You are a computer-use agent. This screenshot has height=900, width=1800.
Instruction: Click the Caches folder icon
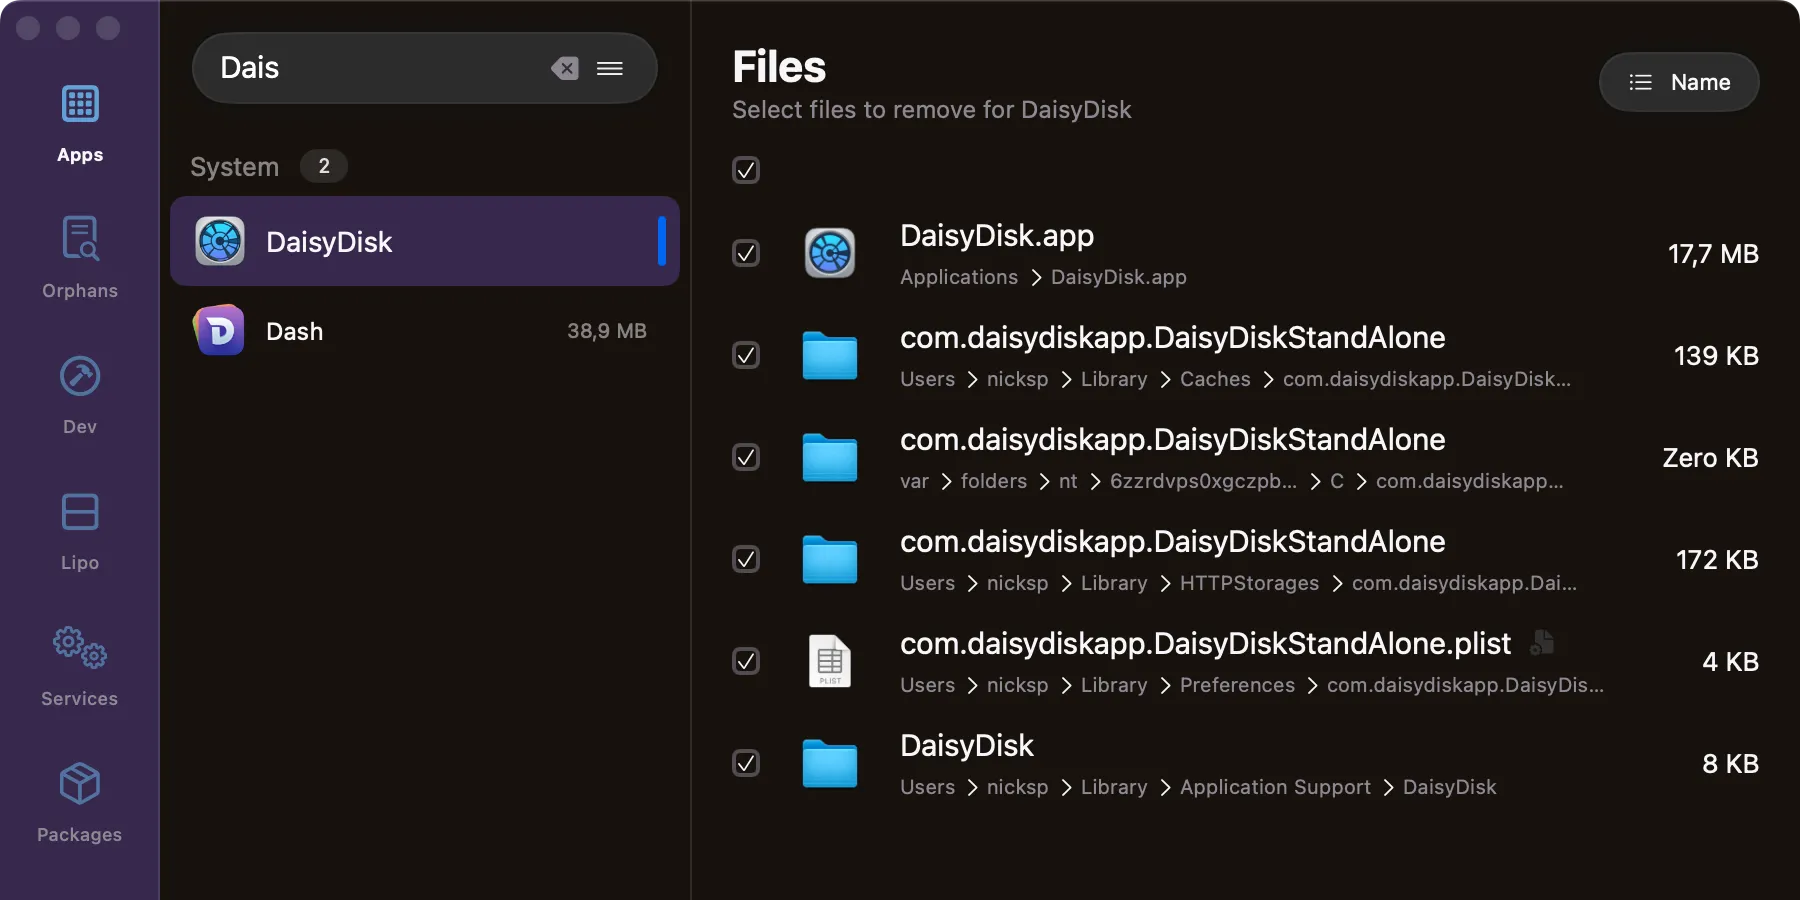coord(830,355)
